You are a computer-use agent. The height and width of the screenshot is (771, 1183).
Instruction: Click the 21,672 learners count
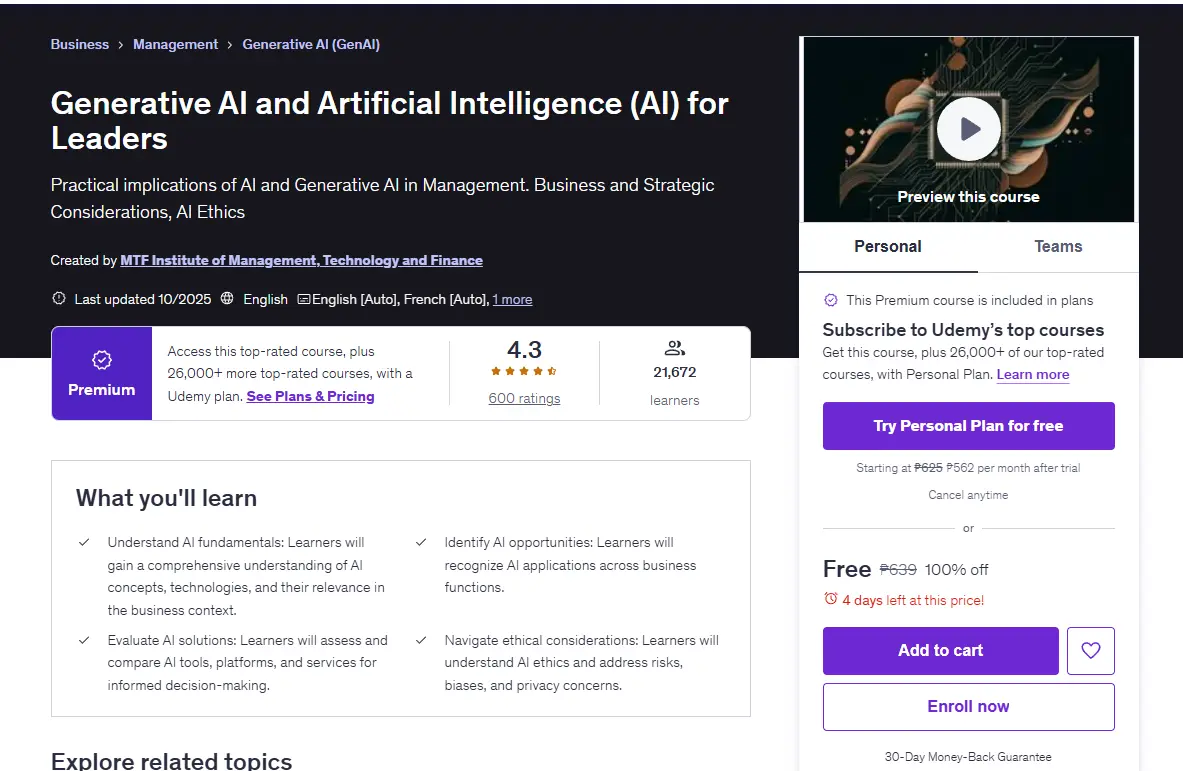click(674, 372)
